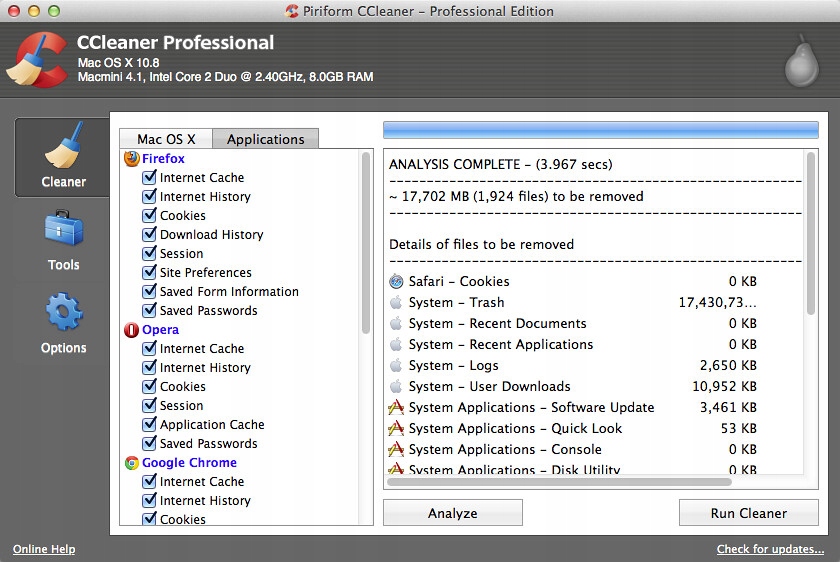Disable Opera Cookies checkbox

tap(149, 387)
